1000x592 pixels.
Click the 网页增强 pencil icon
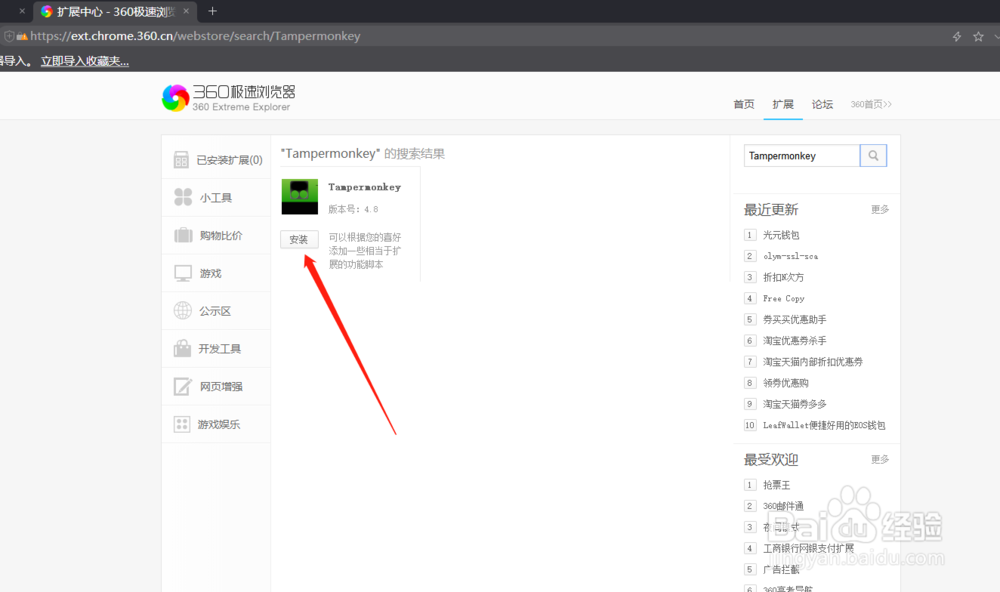coord(182,386)
